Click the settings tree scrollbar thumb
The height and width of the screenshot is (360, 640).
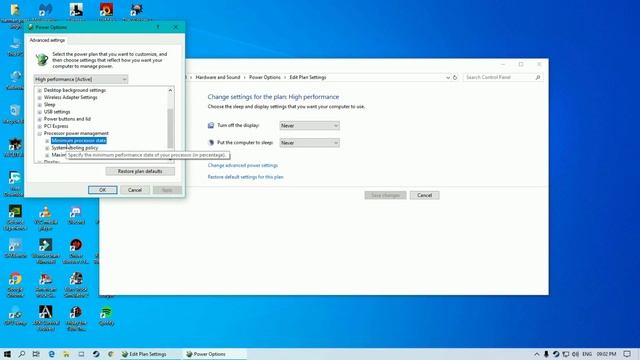[170, 129]
